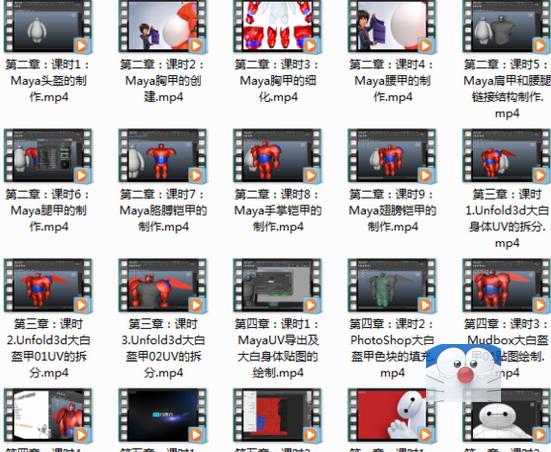
Task: Select the video thumbnail for Maya胸甲的细化.mp4
Action: [x=277, y=26]
